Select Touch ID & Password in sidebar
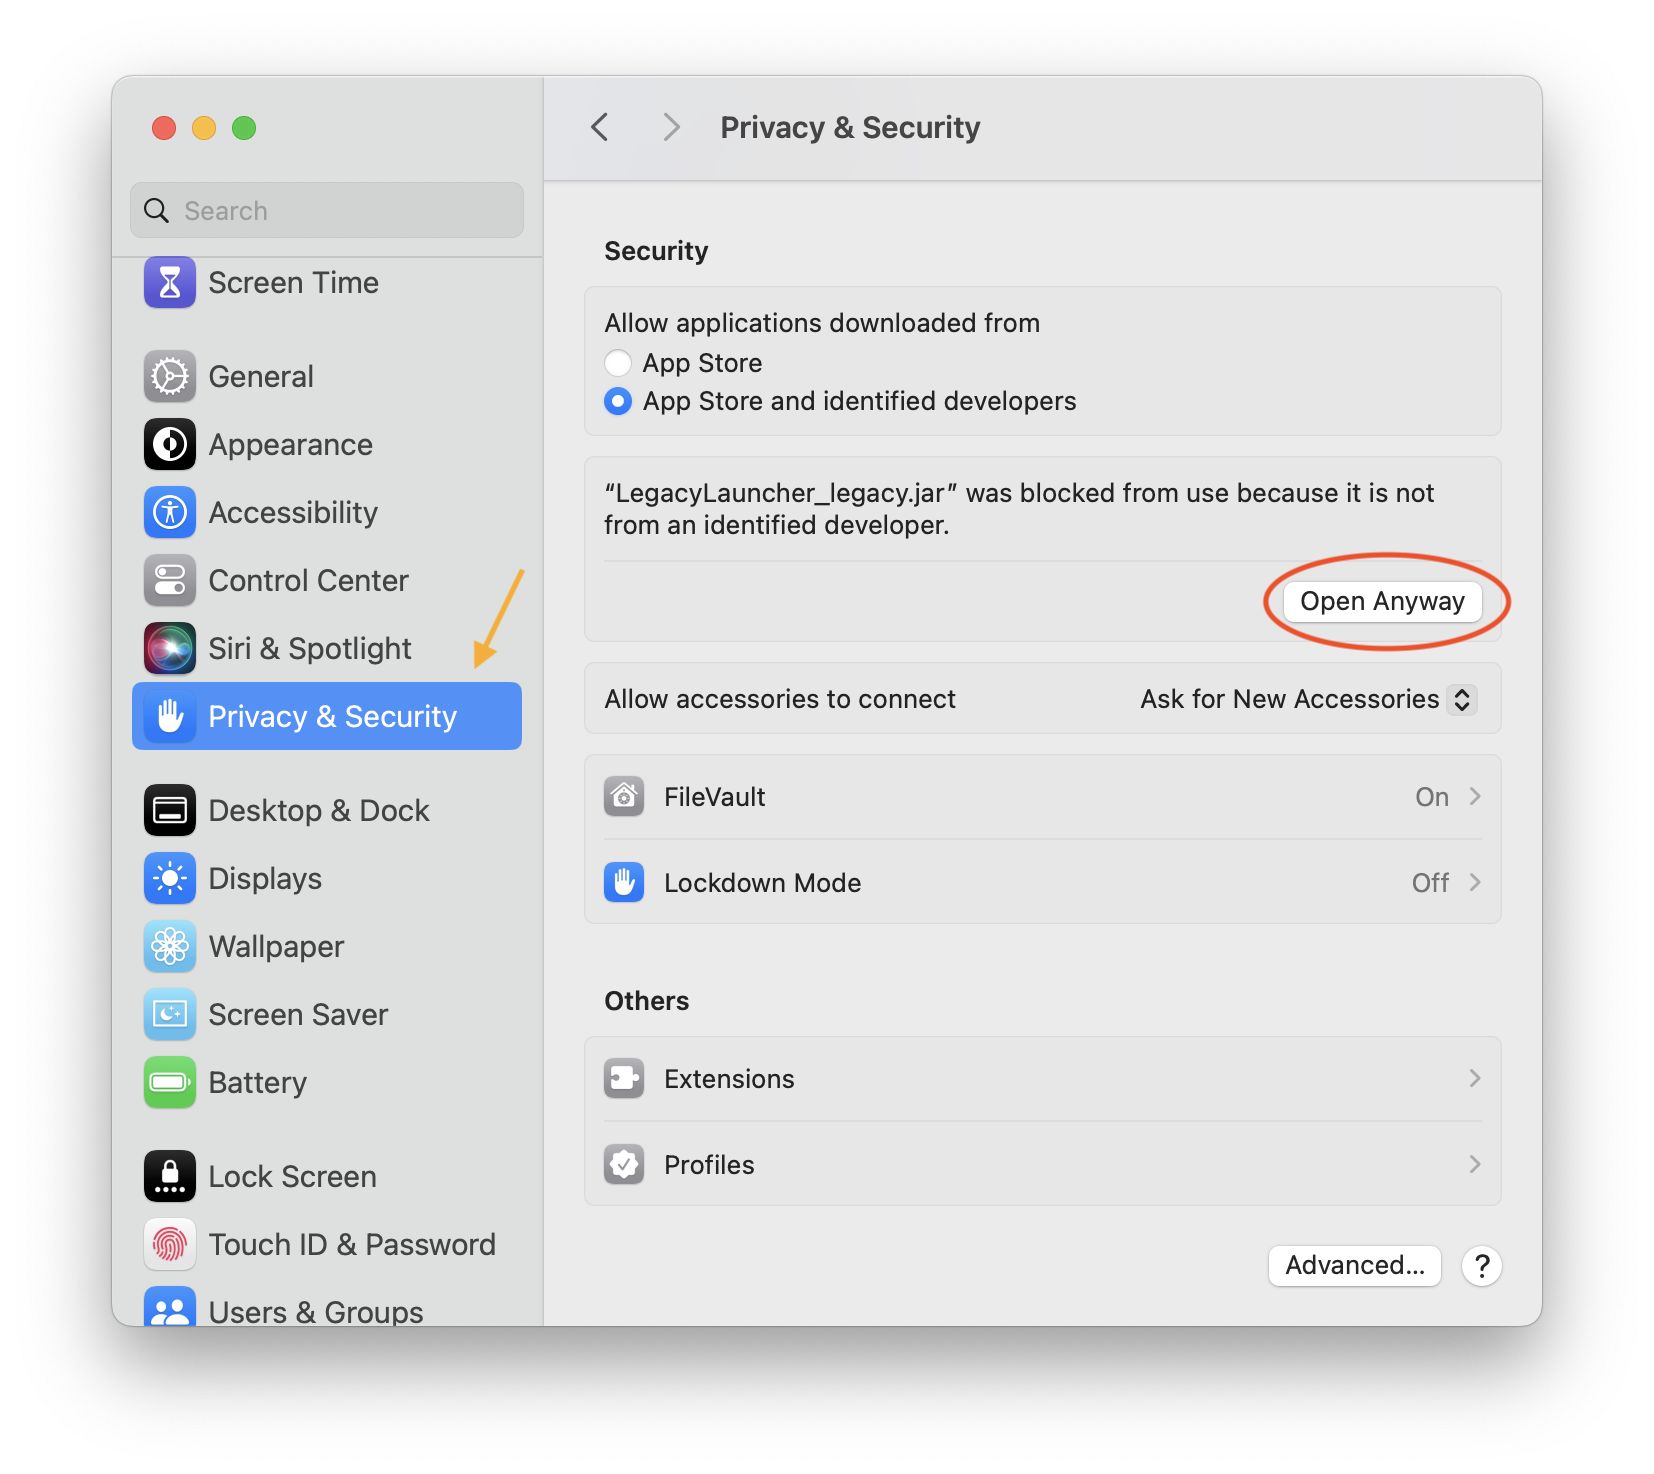The width and height of the screenshot is (1654, 1474). coord(327,1244)
